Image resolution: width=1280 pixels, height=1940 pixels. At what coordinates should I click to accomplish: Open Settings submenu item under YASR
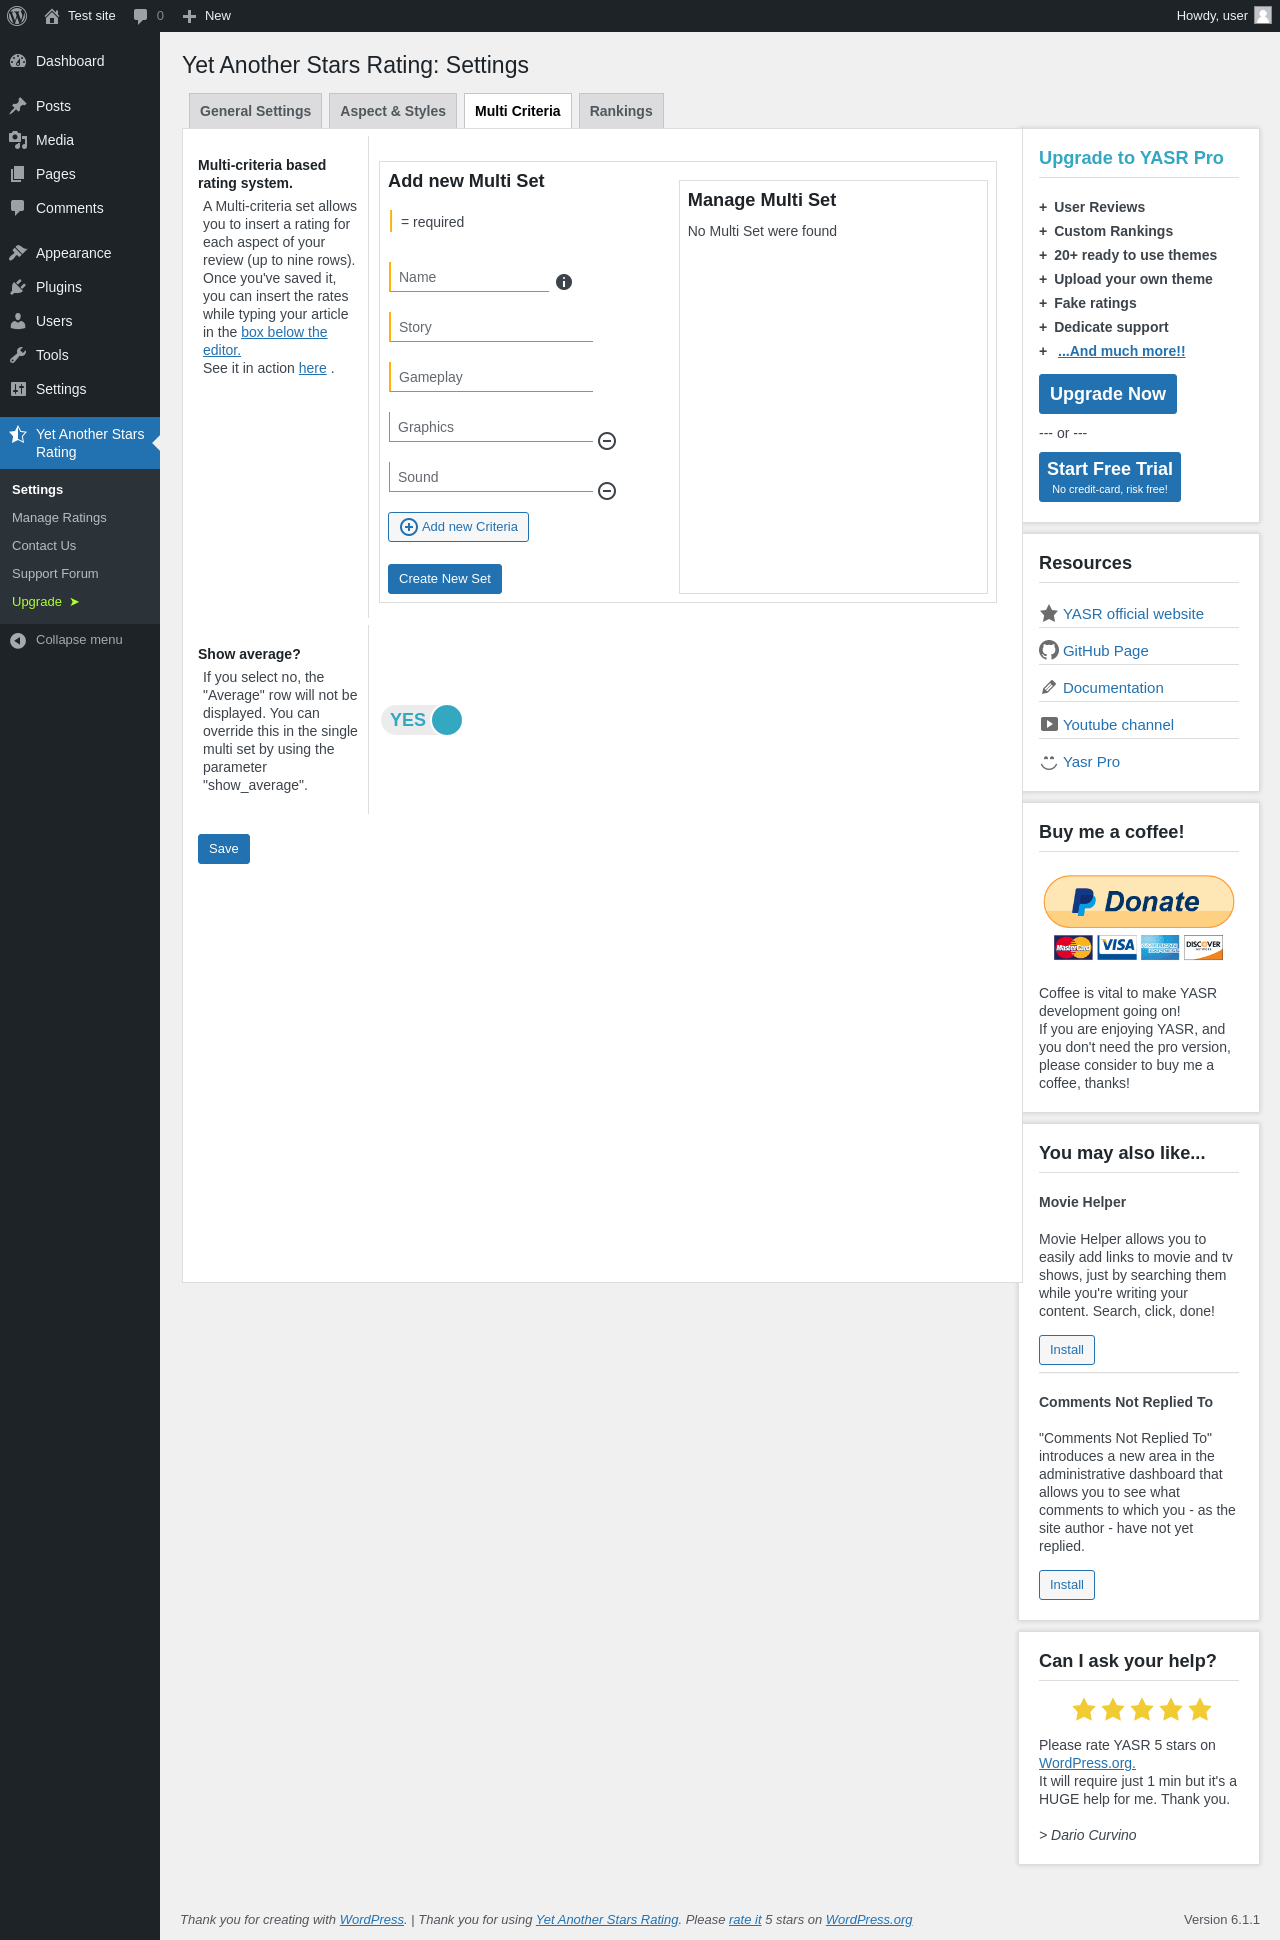point(37,490)
